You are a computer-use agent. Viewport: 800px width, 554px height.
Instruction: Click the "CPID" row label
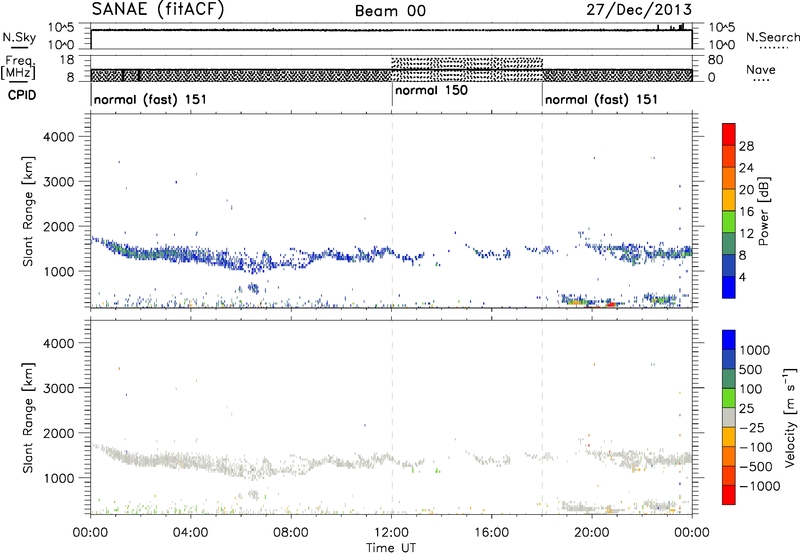point(22,95)
